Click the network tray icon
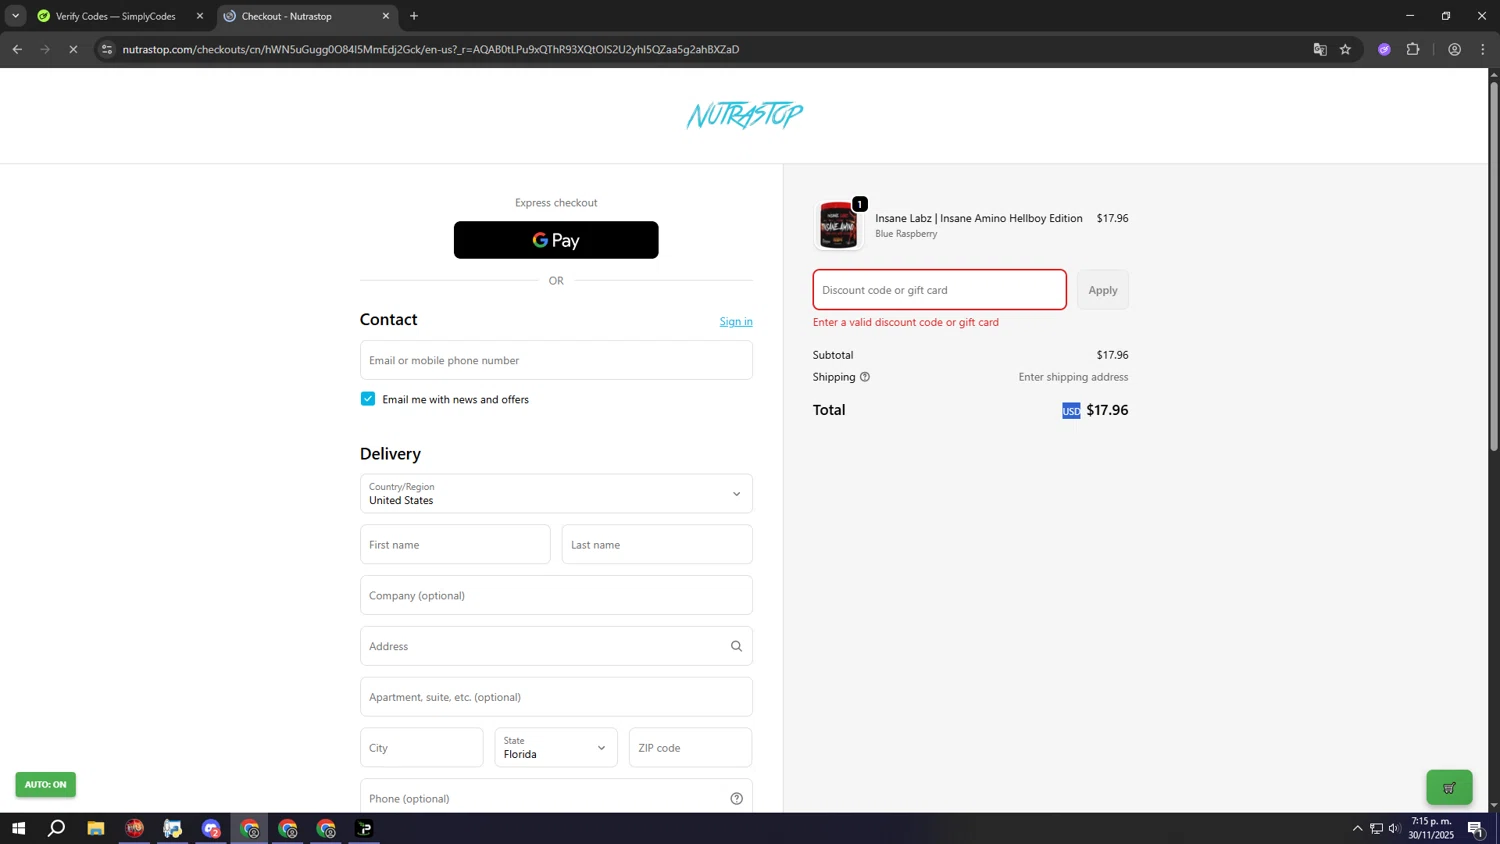The width and height of the screenshot is (1500, 844). point(1376,828)
